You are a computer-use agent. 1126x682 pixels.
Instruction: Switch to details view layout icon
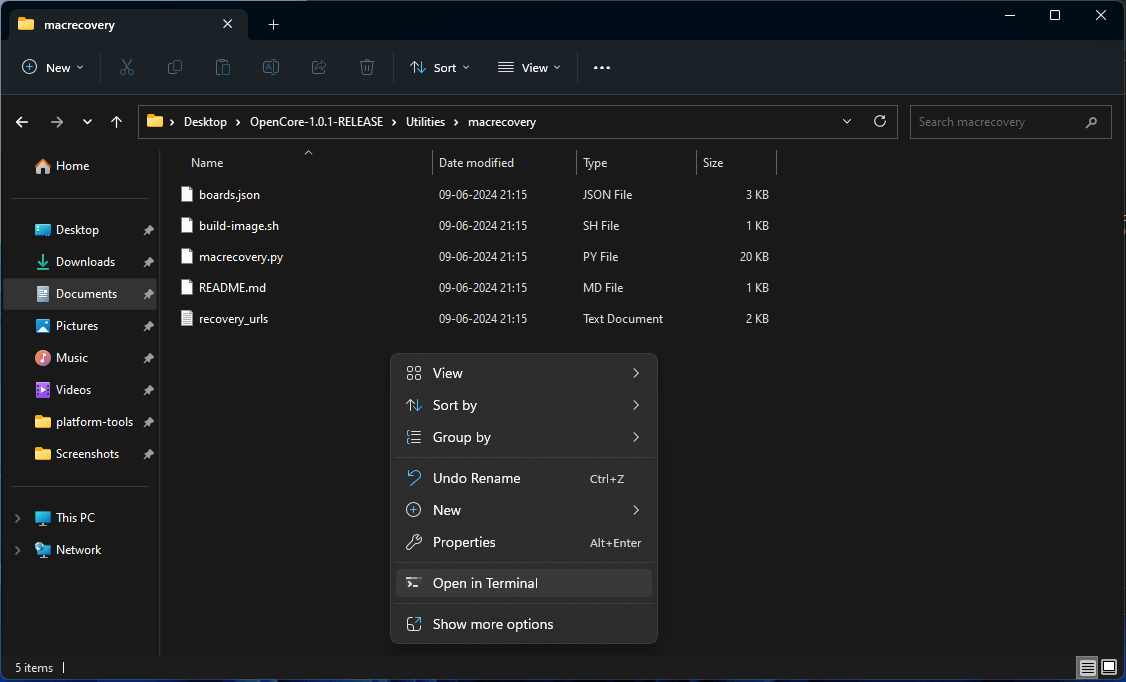pos(1087,667)
